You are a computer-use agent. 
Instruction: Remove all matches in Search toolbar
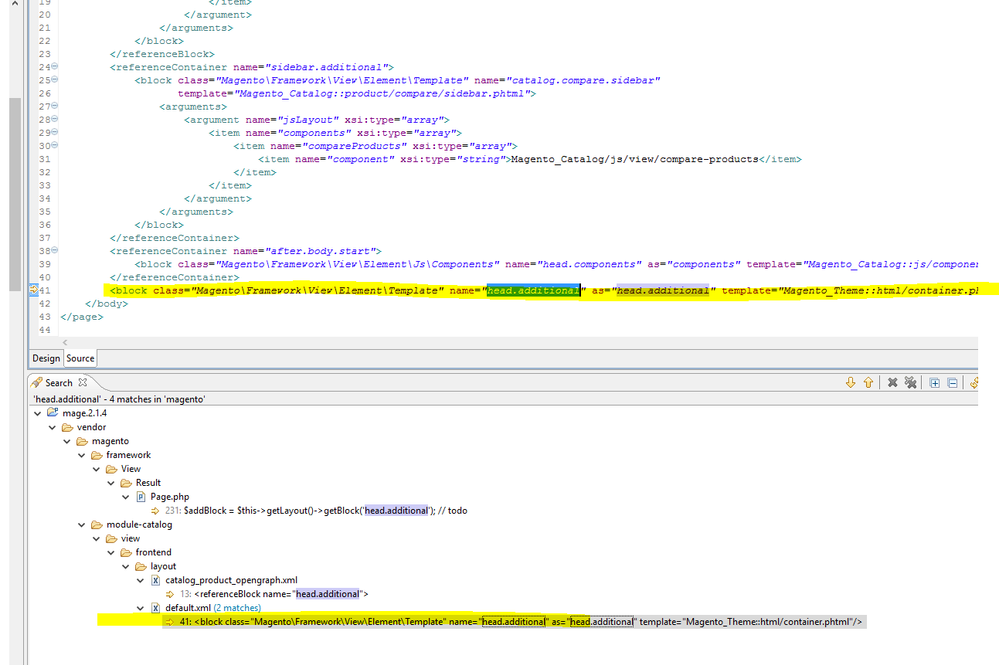click(910, 382)
